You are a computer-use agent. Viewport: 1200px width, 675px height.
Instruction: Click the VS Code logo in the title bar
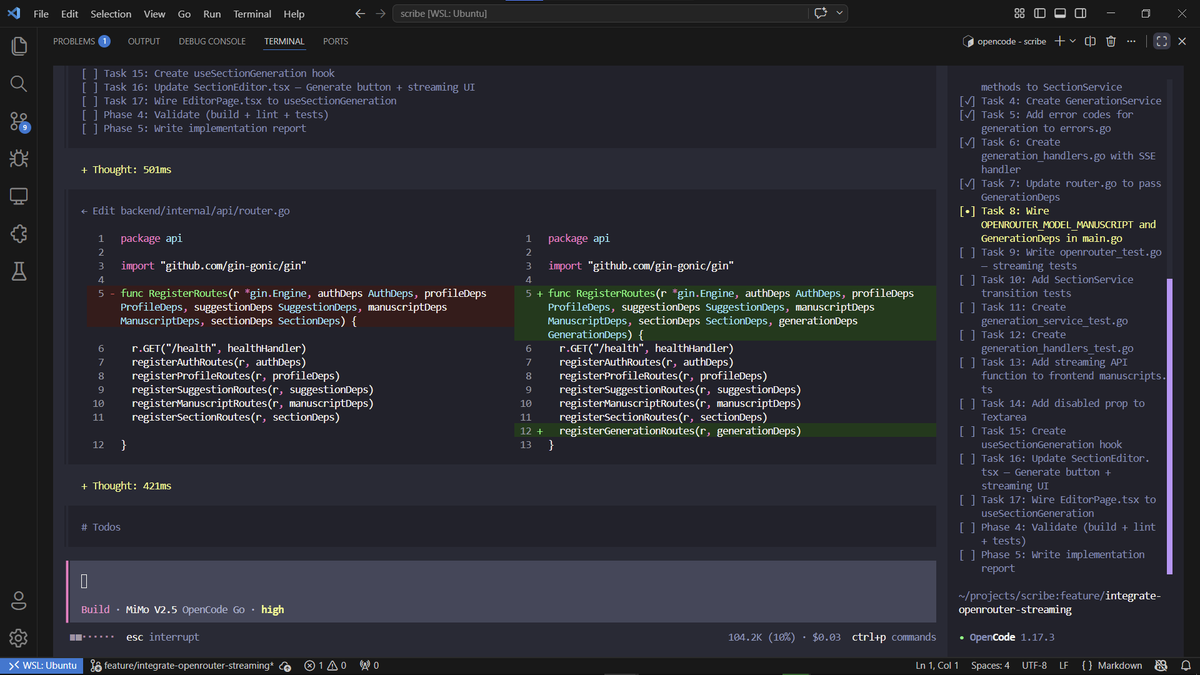coord(14,14)
